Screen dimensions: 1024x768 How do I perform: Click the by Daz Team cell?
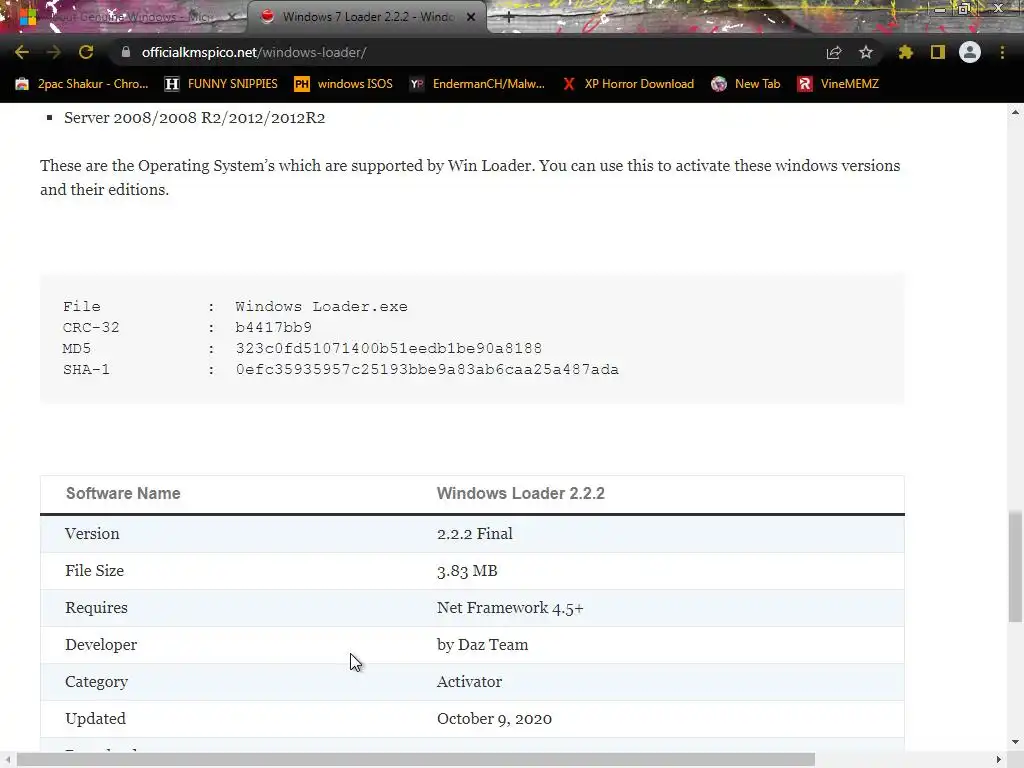[x=483, y=645]
